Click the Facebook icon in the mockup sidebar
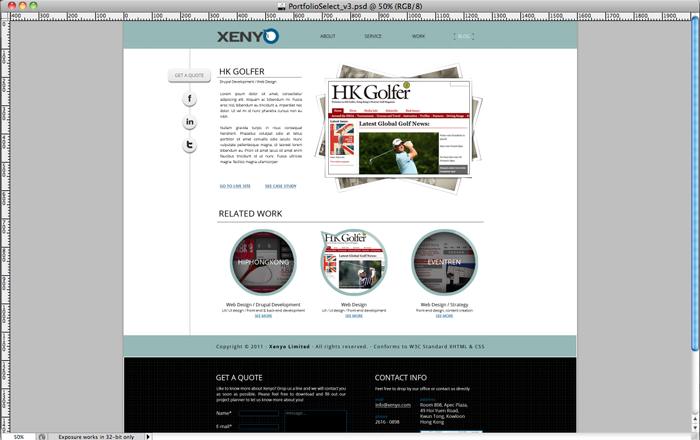 click(x=189, y=99)
